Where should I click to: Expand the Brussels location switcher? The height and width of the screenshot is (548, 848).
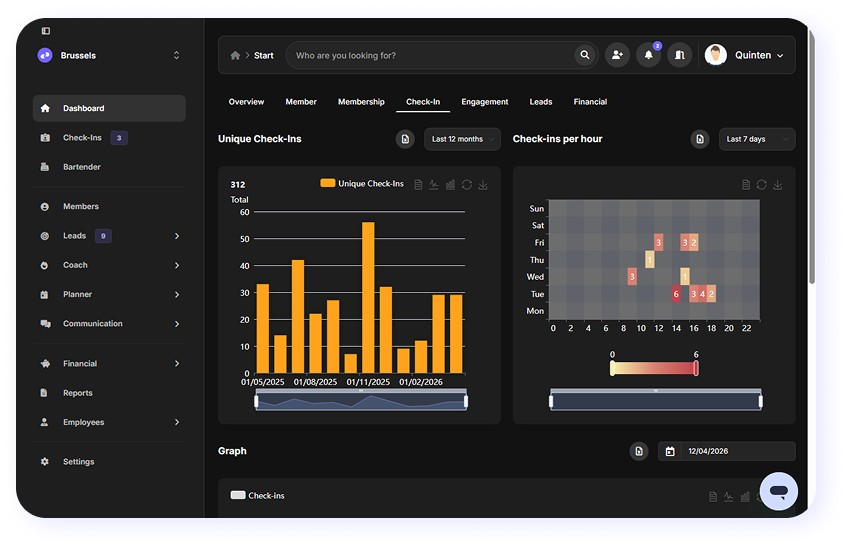click(177, 55)
